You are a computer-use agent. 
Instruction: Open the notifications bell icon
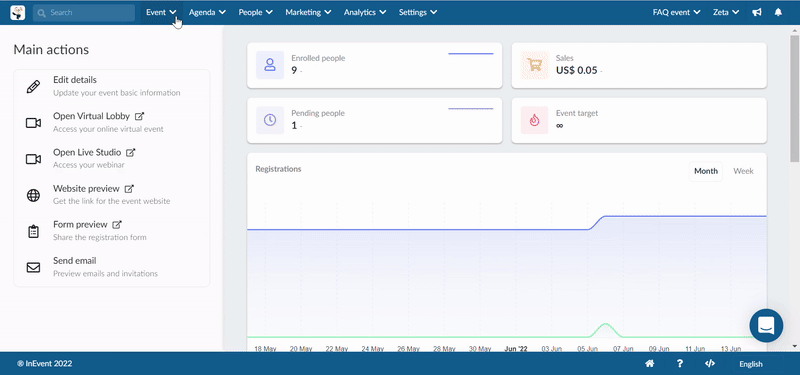(778, 12)
